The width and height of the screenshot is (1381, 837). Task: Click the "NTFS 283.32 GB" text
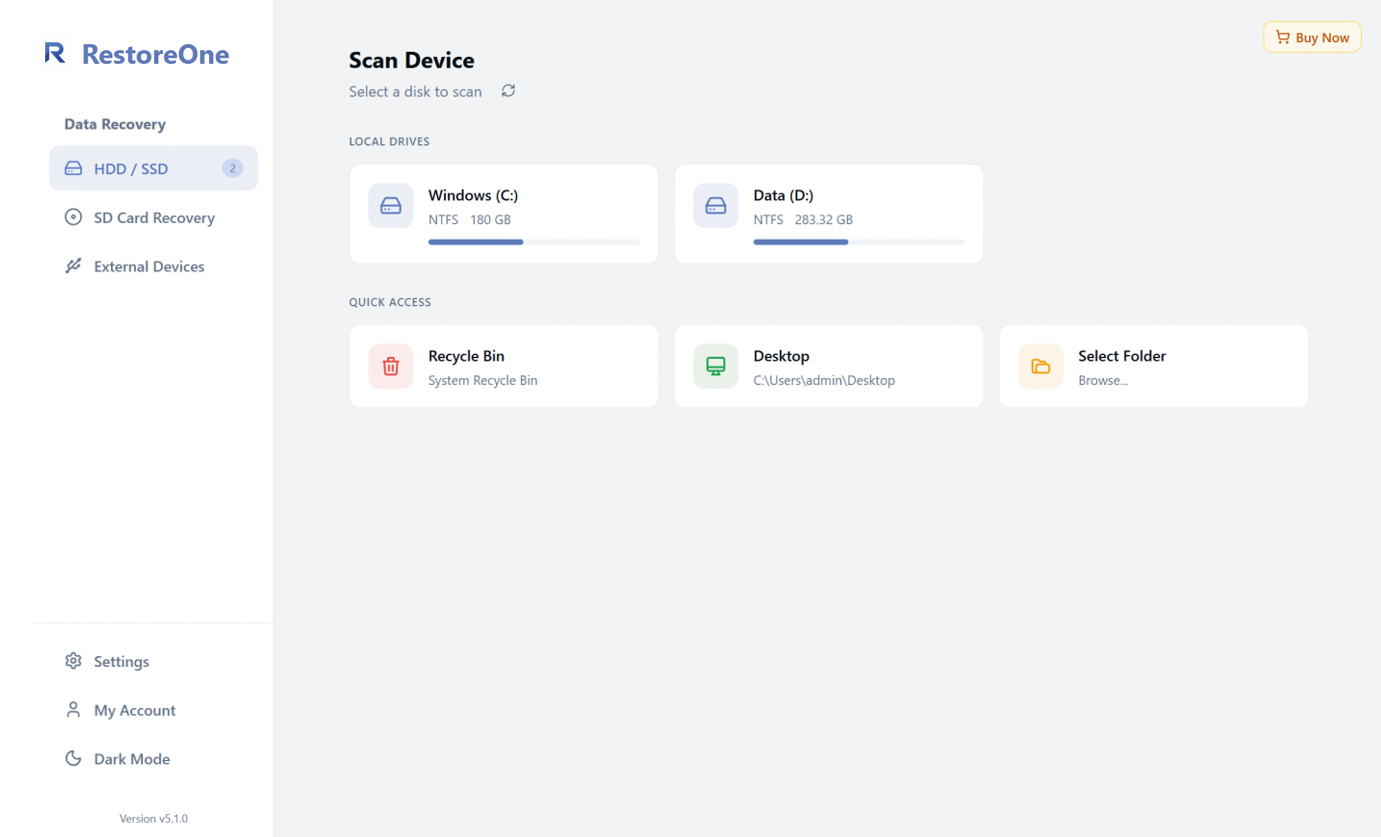(803, 220)
